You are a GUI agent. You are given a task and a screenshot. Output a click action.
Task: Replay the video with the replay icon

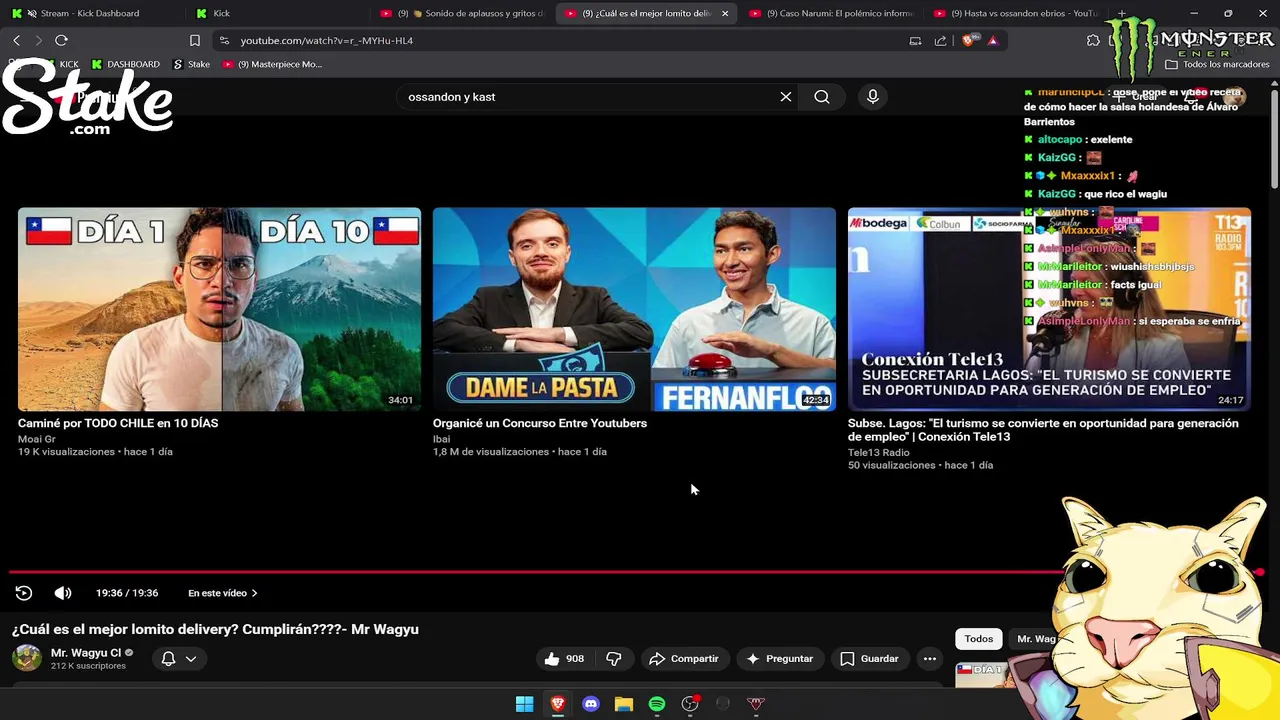click(x=24, y=593)
